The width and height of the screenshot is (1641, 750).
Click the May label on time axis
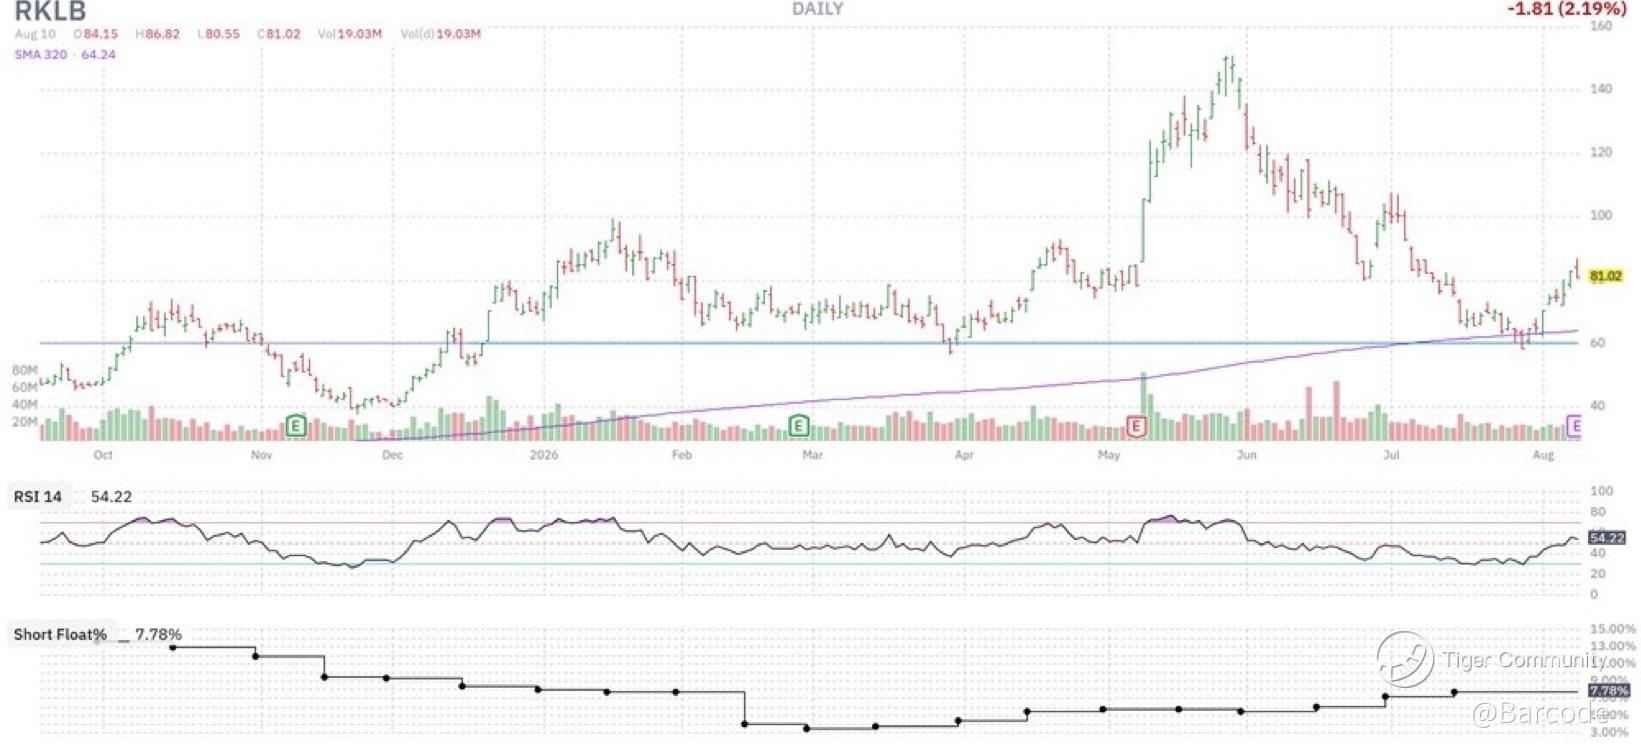[1109, 455]
